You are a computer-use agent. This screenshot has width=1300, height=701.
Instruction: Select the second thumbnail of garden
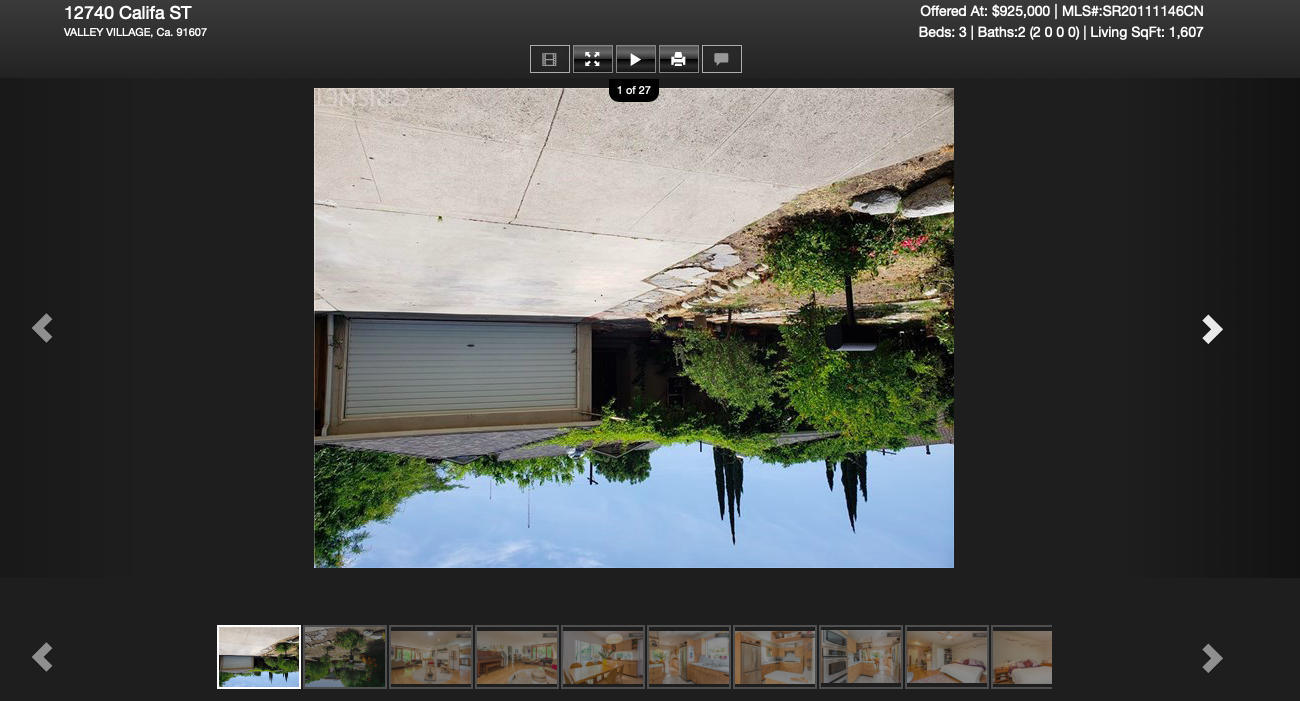[x=345, y=657]
